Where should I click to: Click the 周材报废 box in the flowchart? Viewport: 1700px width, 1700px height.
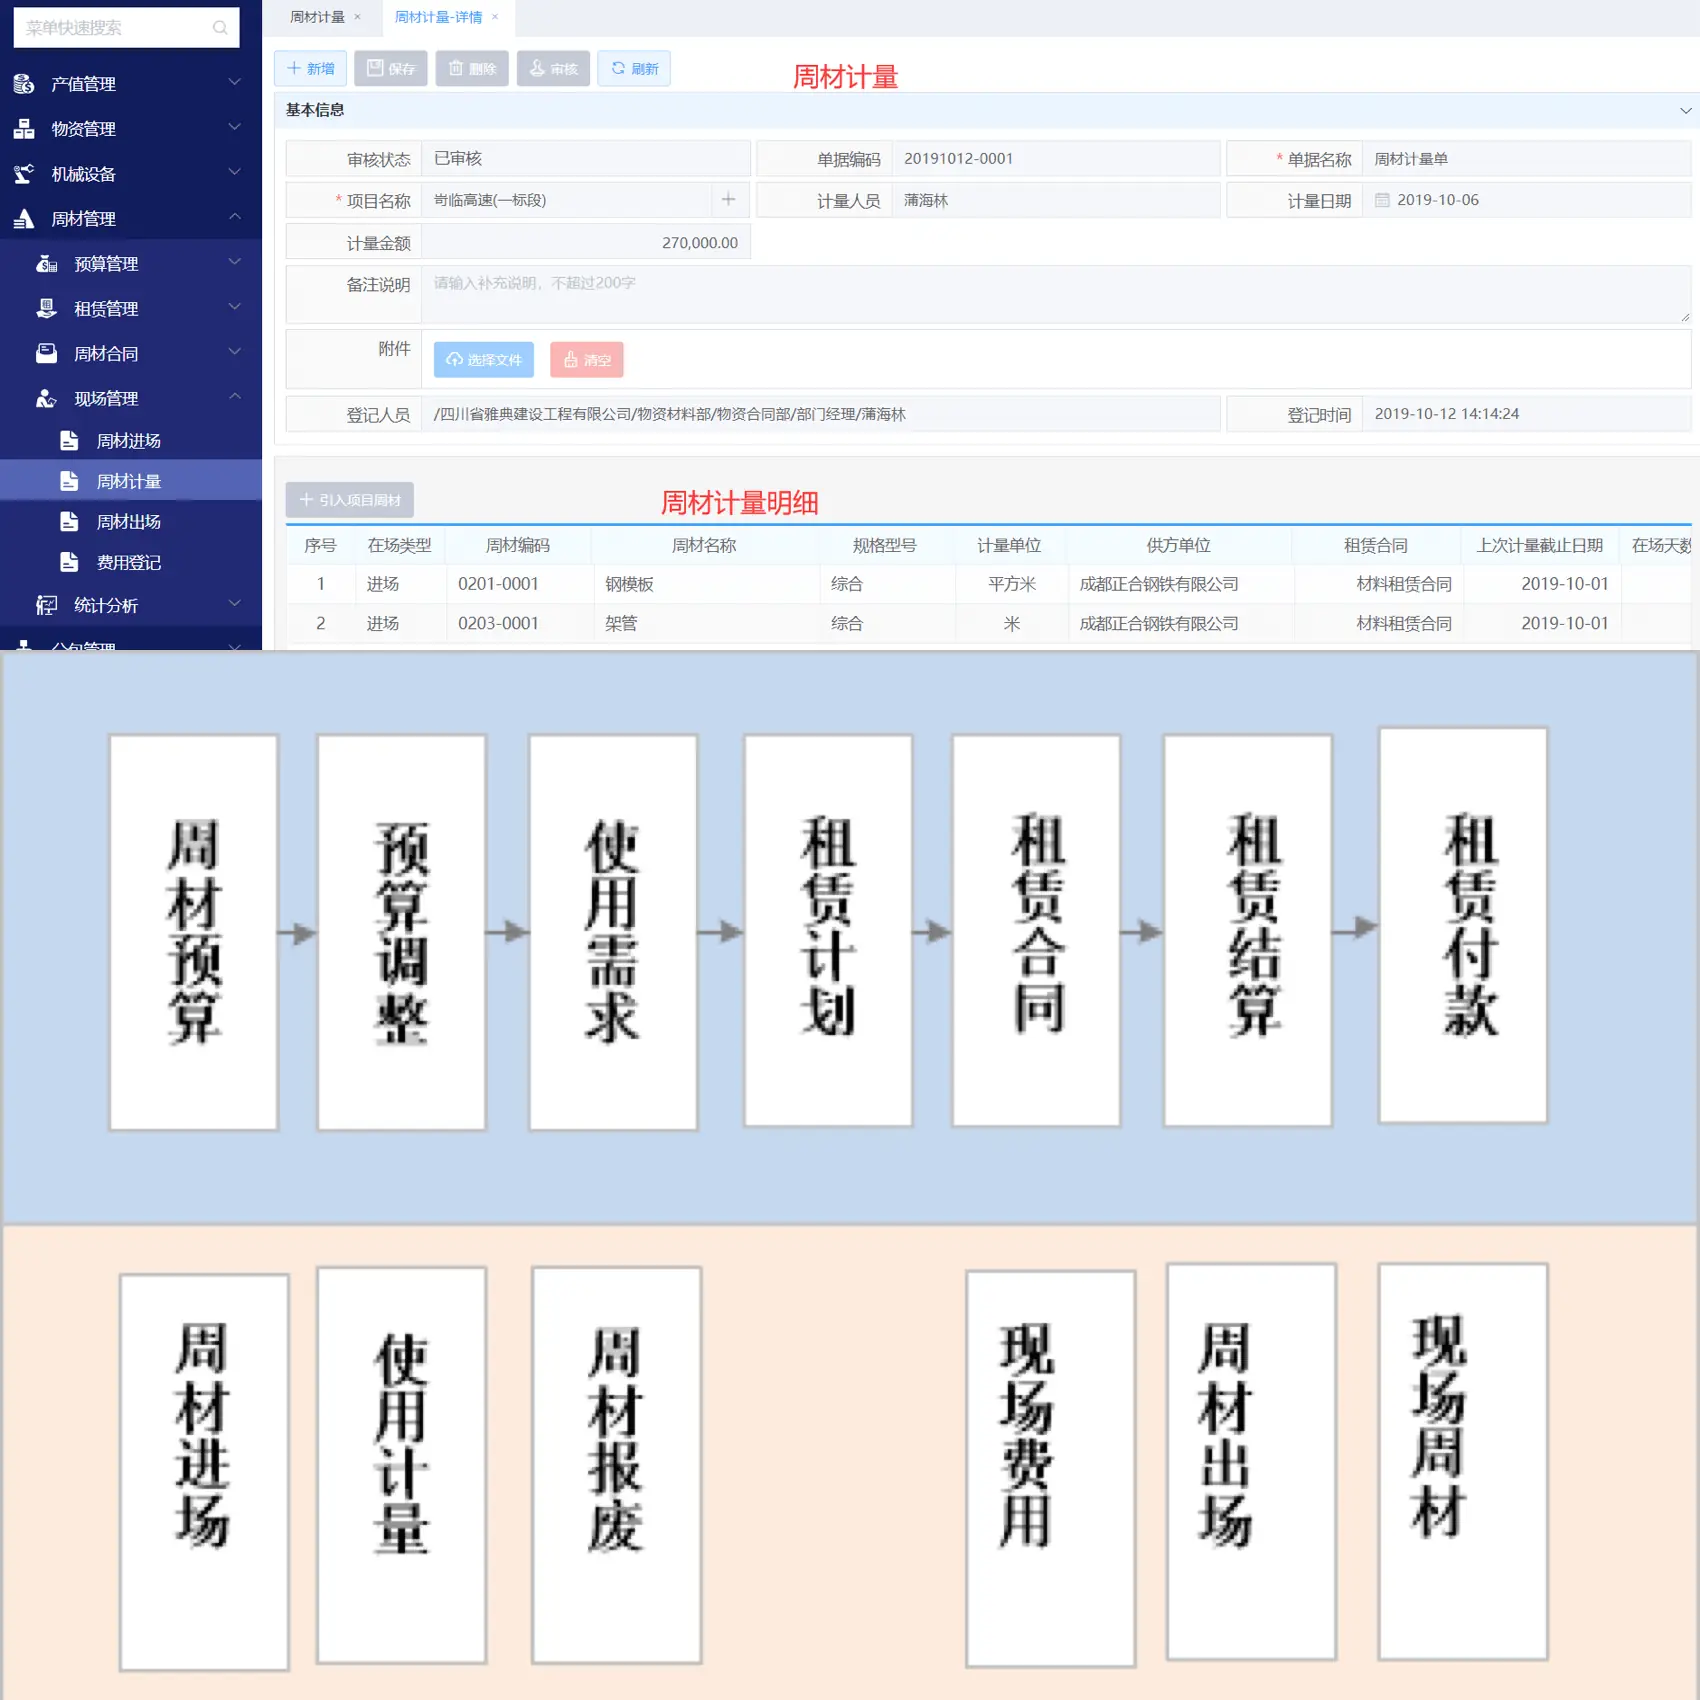pyautogui.click(x=616, y=1464)
